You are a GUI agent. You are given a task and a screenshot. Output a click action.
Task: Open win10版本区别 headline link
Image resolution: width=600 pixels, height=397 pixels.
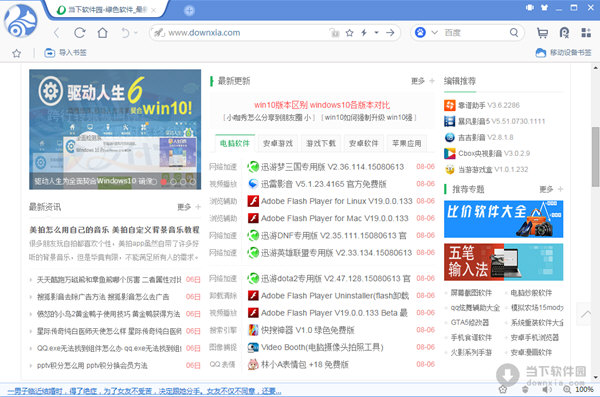tap(322, 105)
